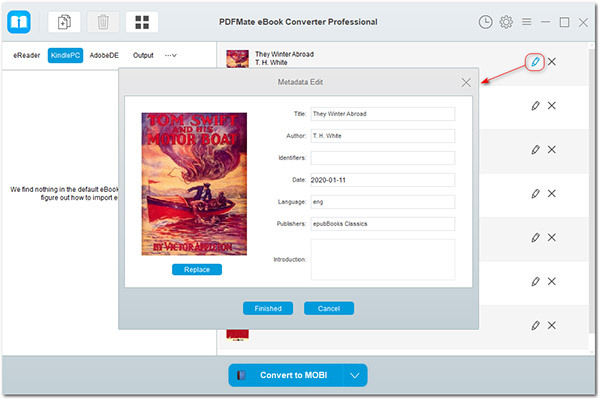600x400 pixels.
Task: Expand the more tabs dropdown
Action: pyautogui.click(x=170, y=55)
